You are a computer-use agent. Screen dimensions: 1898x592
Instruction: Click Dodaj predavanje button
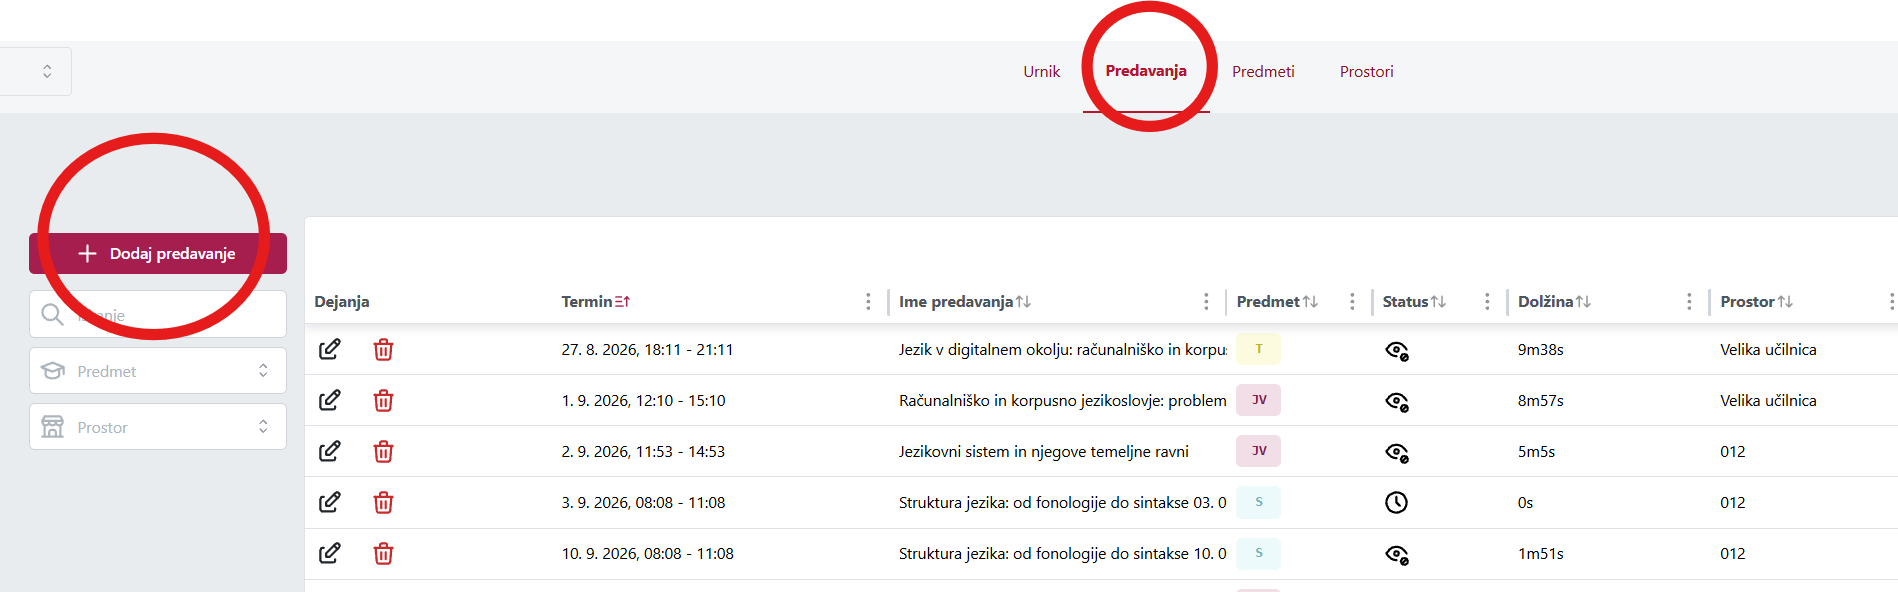click(158, 253)
